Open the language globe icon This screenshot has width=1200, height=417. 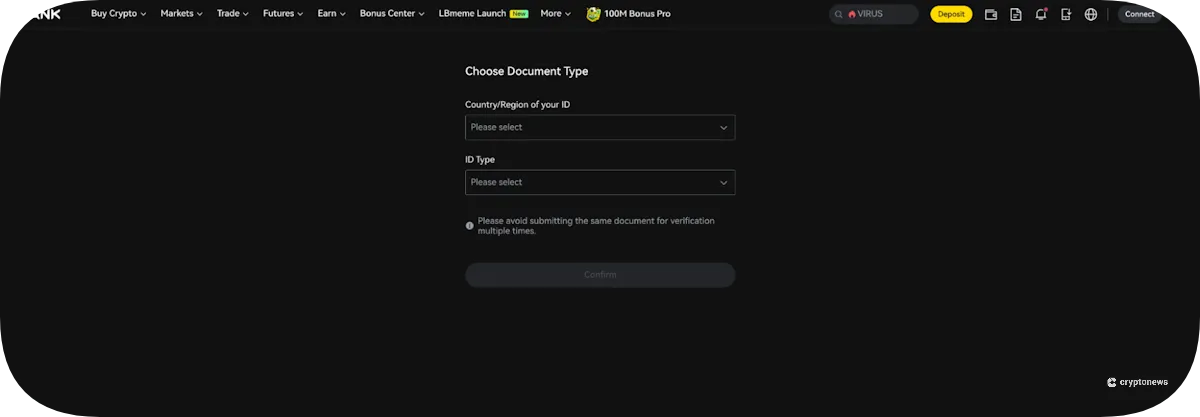(1090, 15)
